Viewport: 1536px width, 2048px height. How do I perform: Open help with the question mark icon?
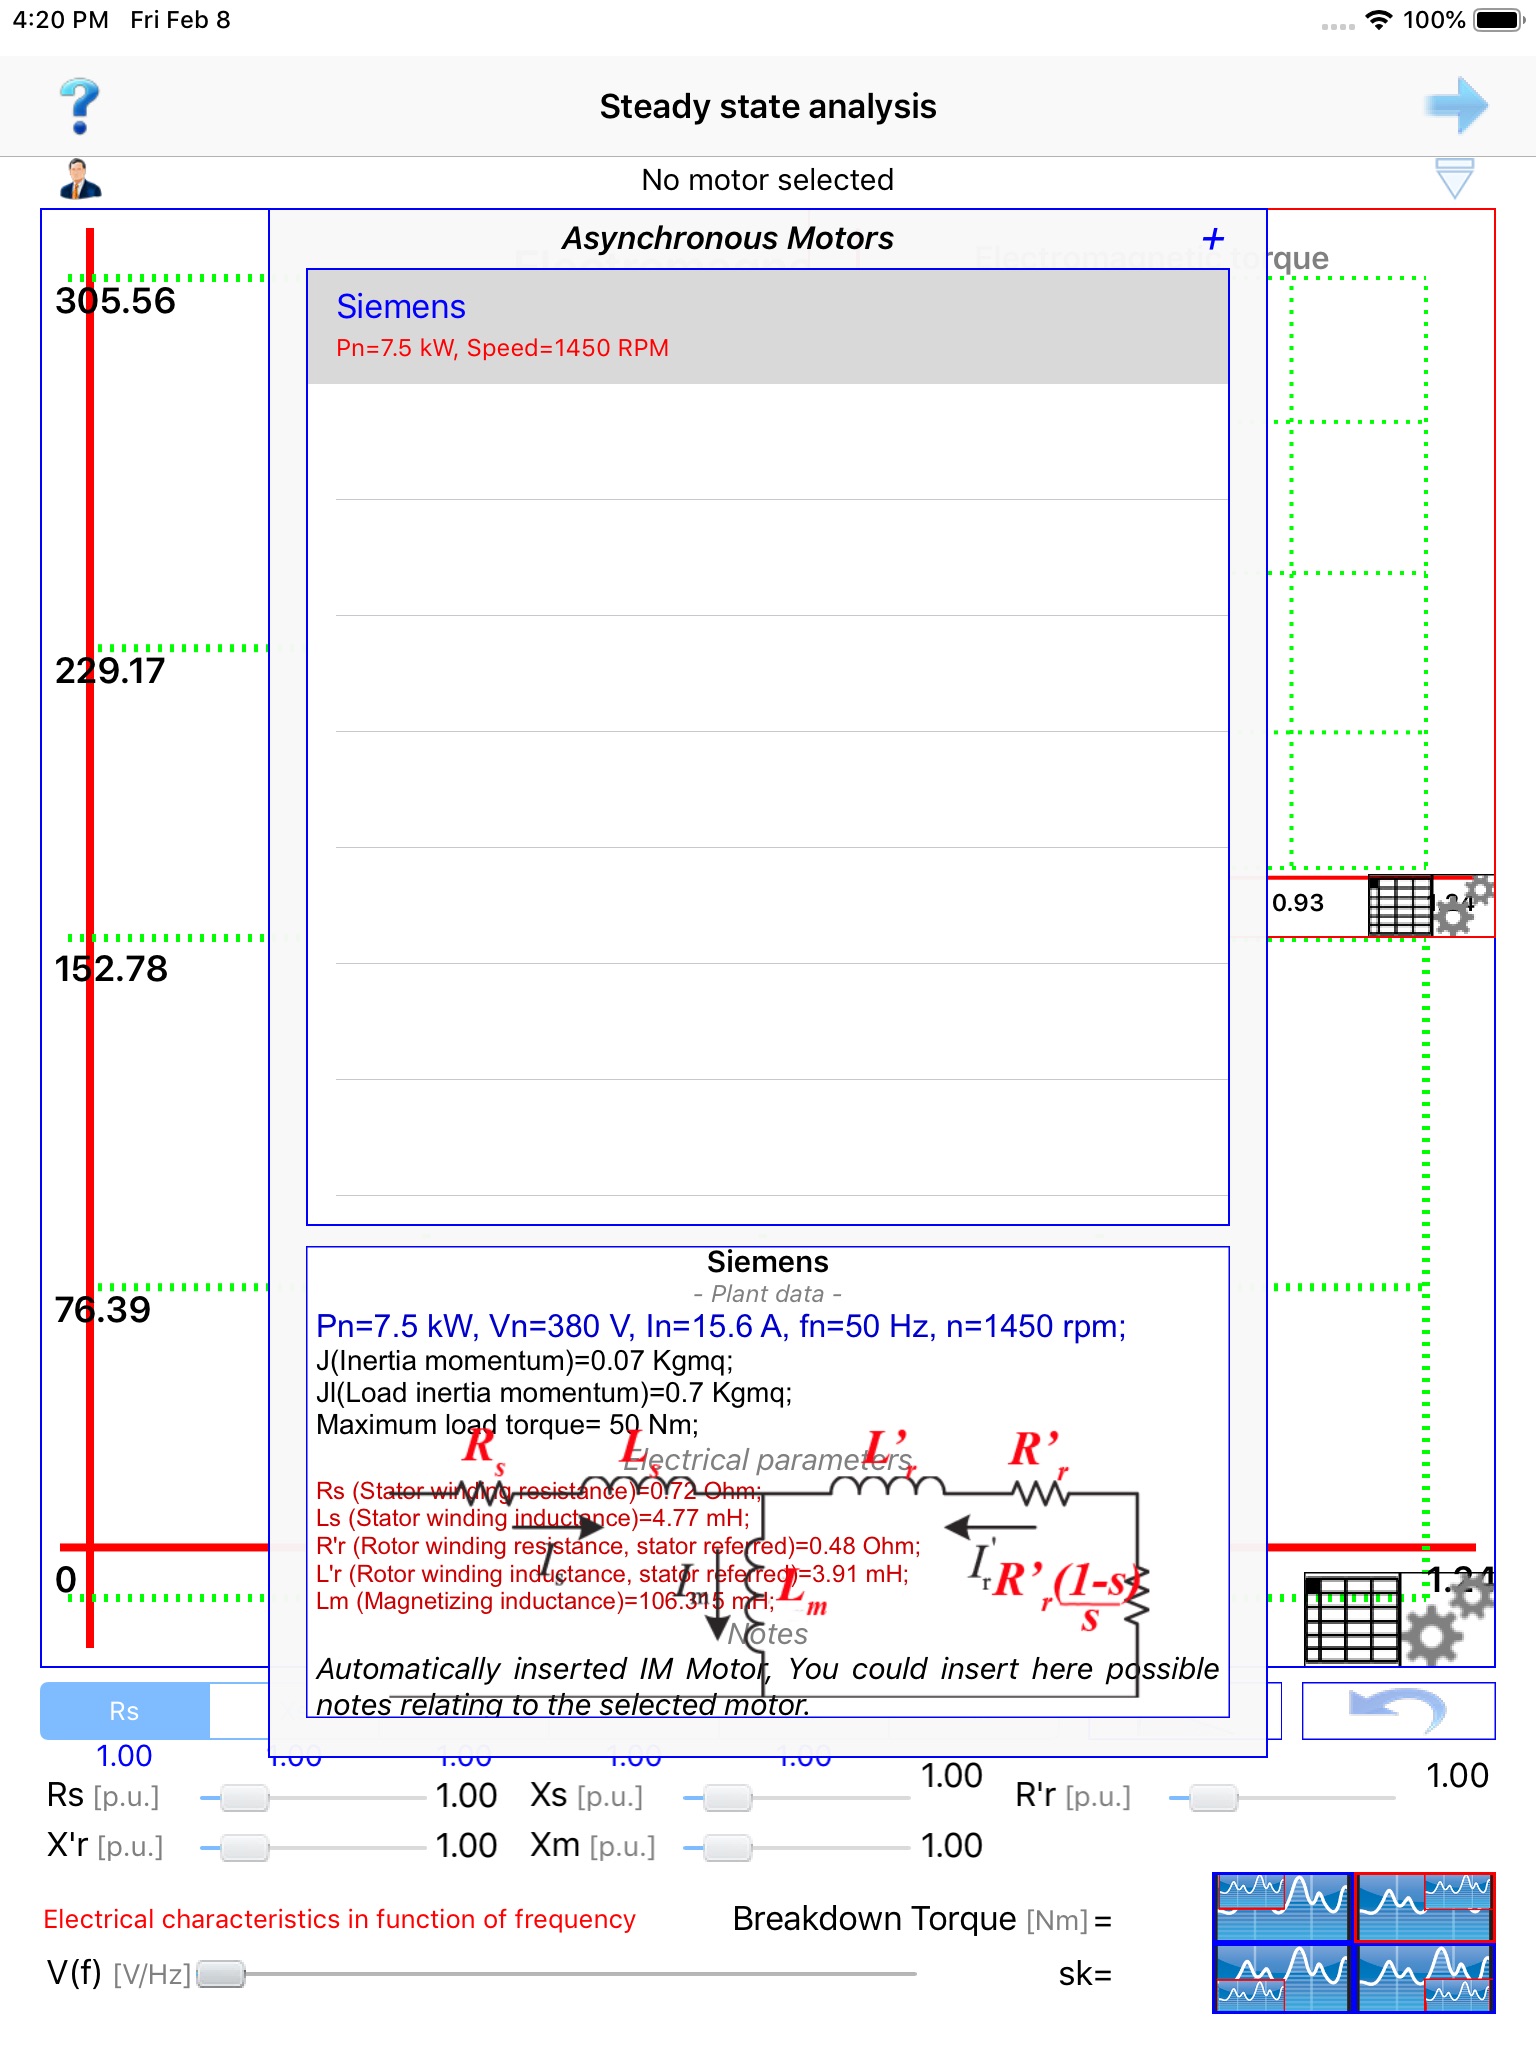(x=80, y=106)
